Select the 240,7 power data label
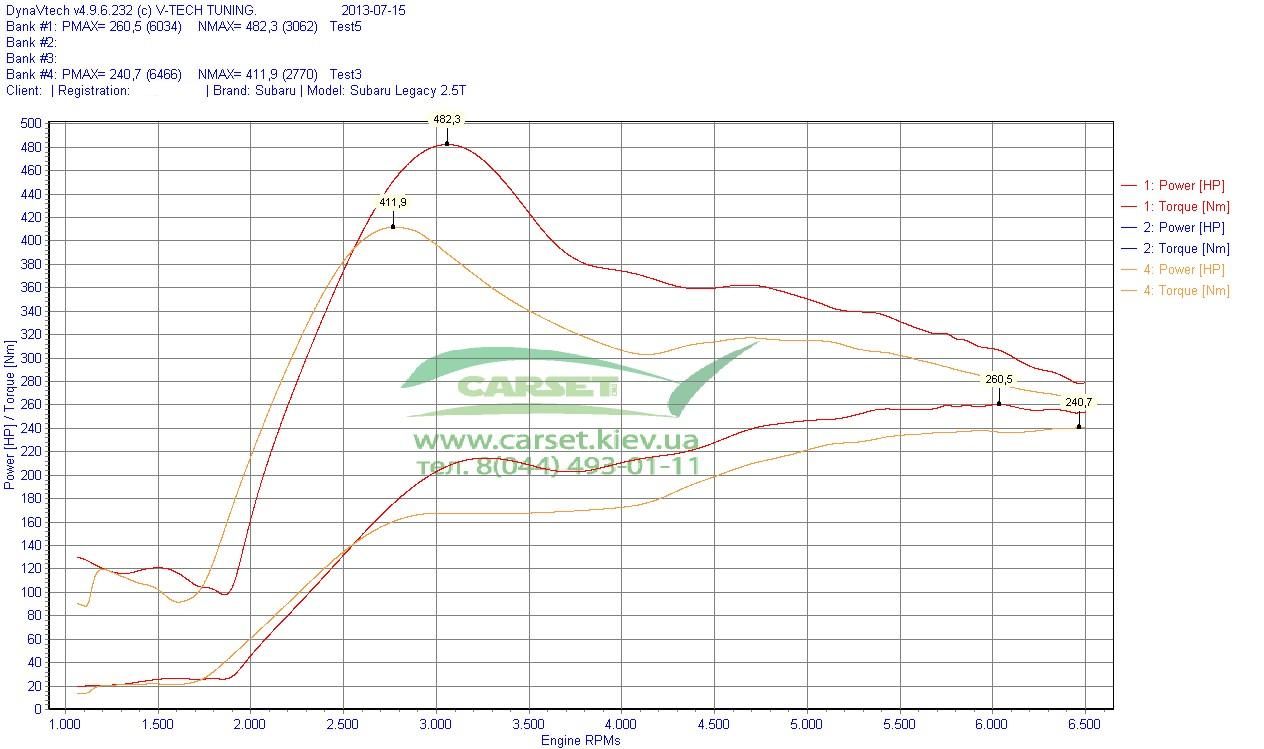1264x749 pixels. pyautogui.click(x=1078, y=402)
